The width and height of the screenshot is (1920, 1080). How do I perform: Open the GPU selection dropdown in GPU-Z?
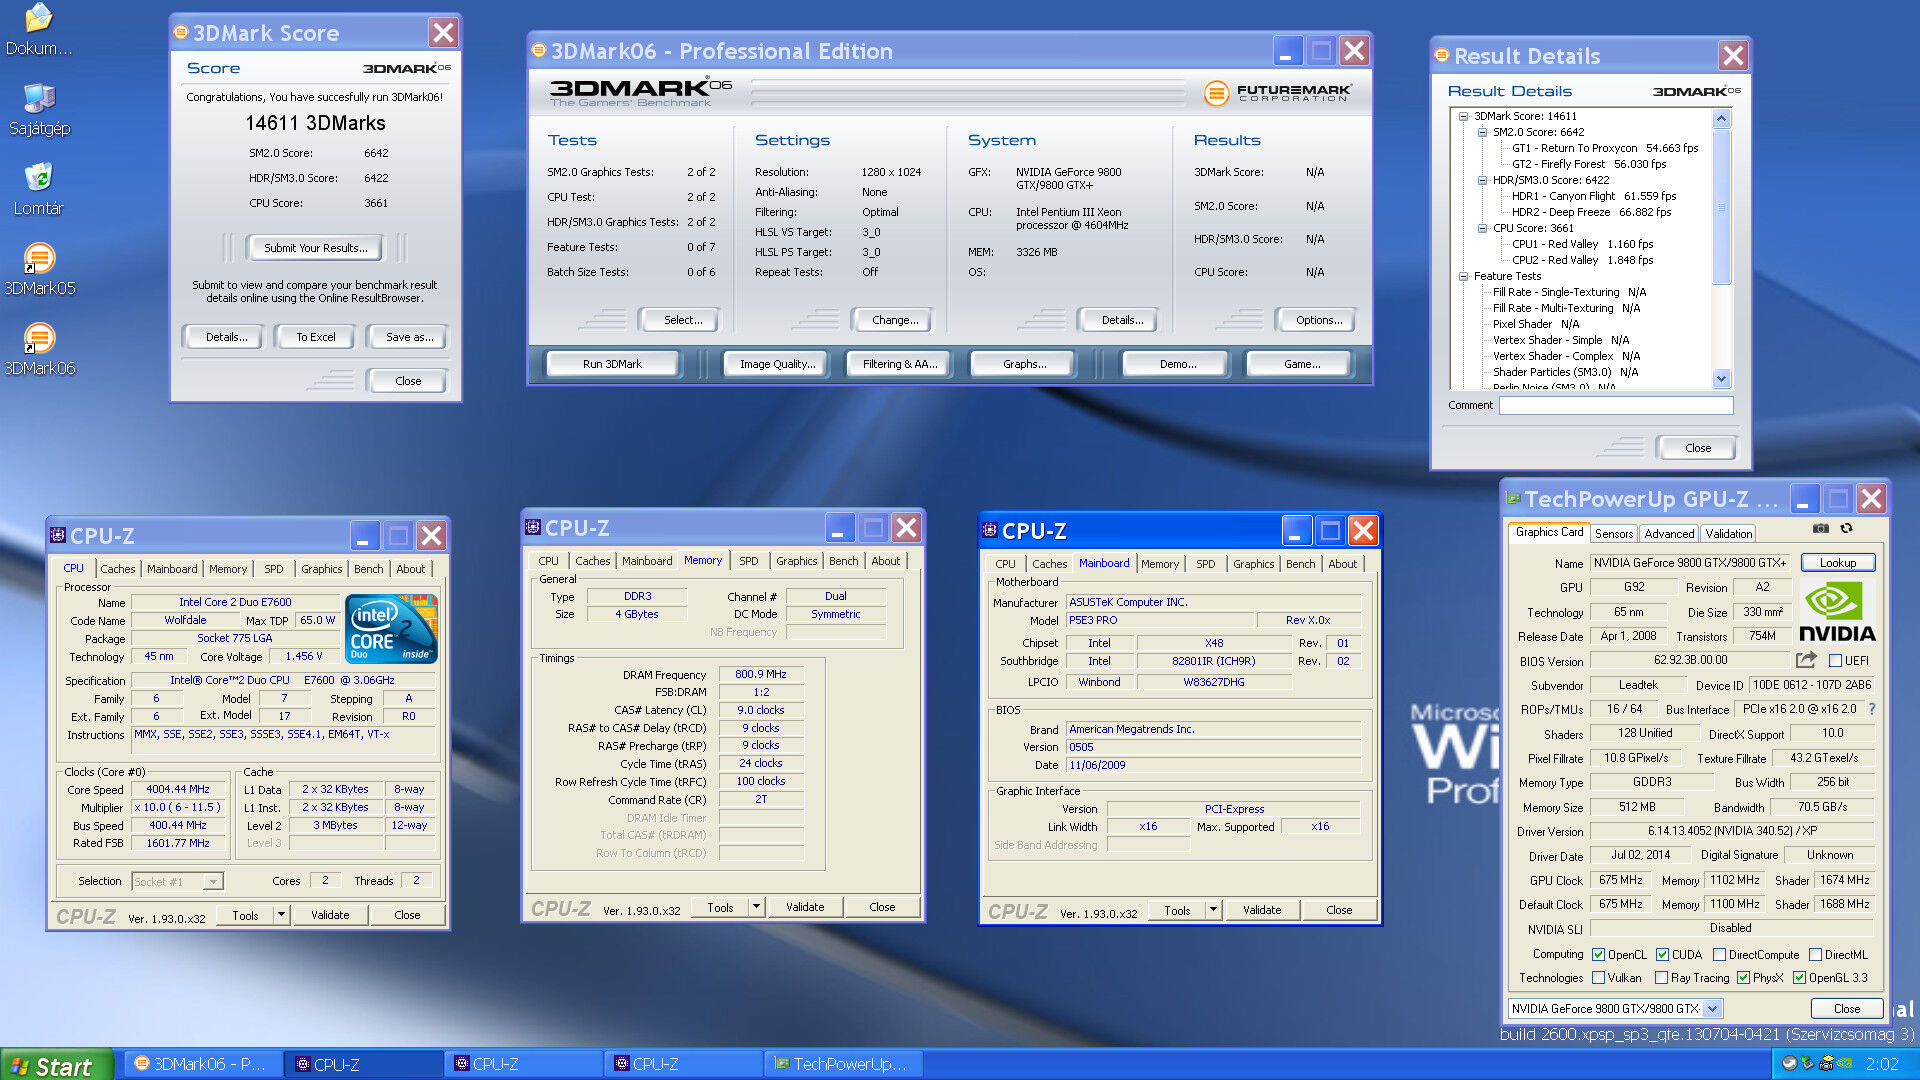tap(1712, 1009)
